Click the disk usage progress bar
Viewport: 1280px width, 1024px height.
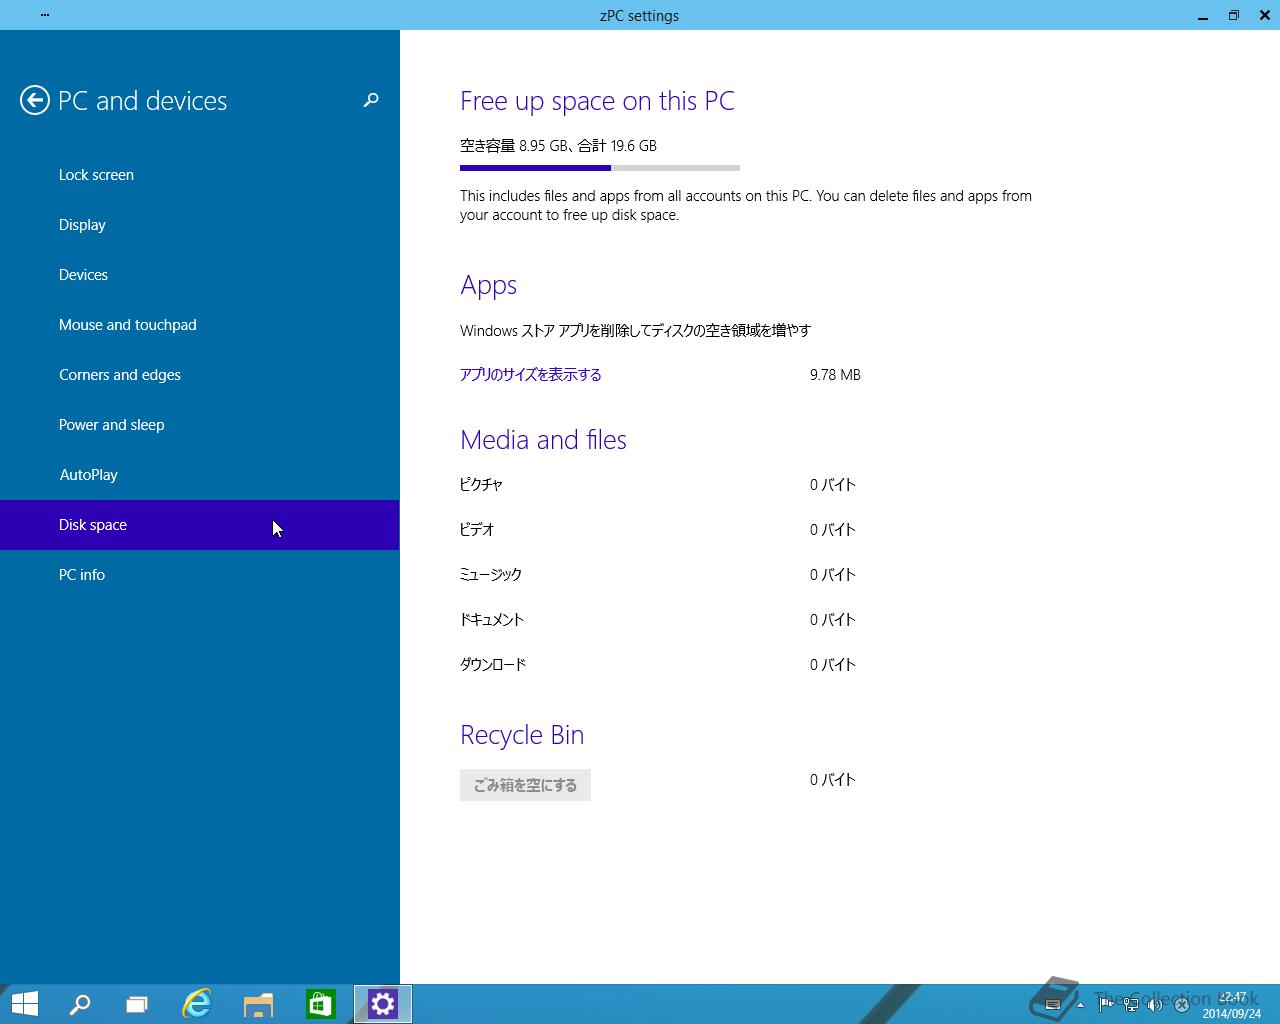point(600,168)
